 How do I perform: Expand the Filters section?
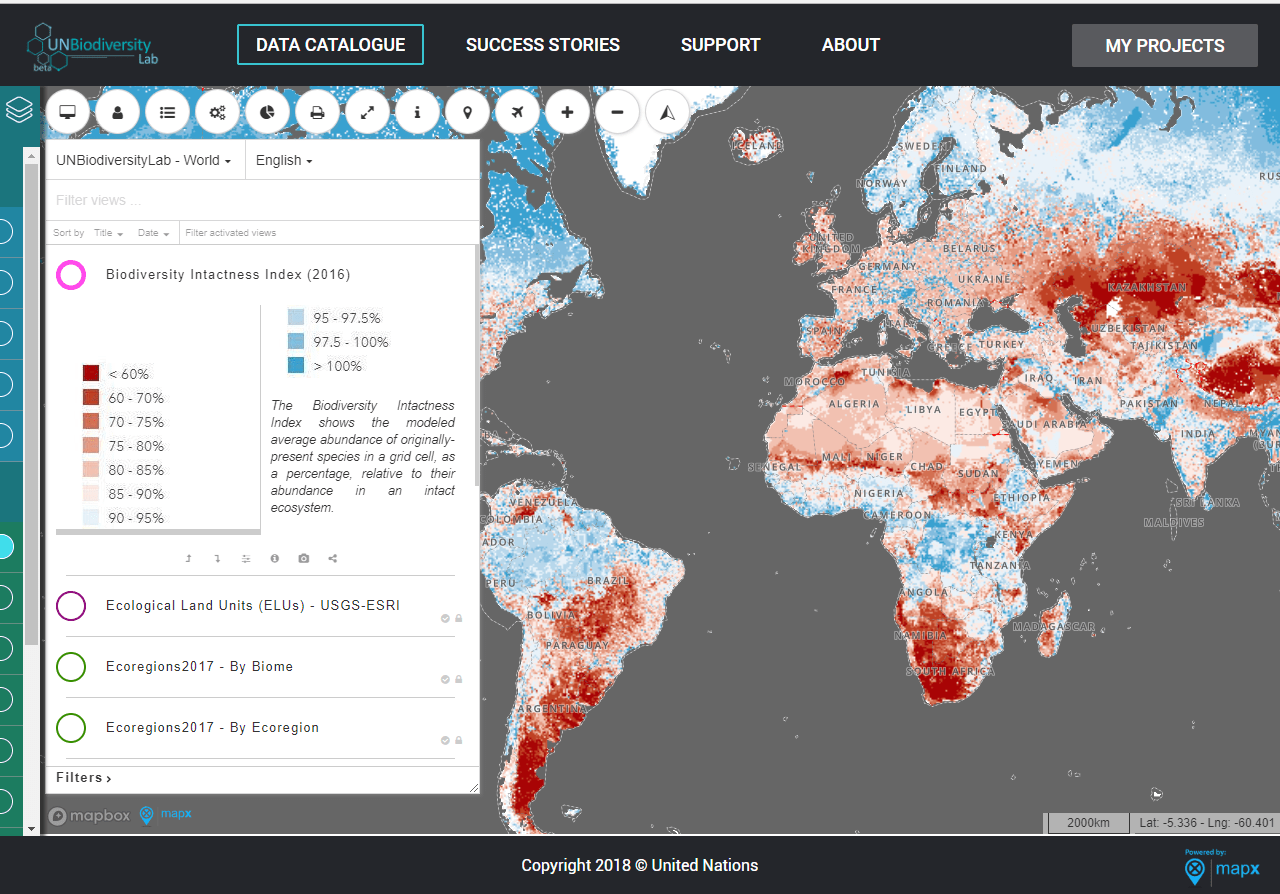(84, 778)
